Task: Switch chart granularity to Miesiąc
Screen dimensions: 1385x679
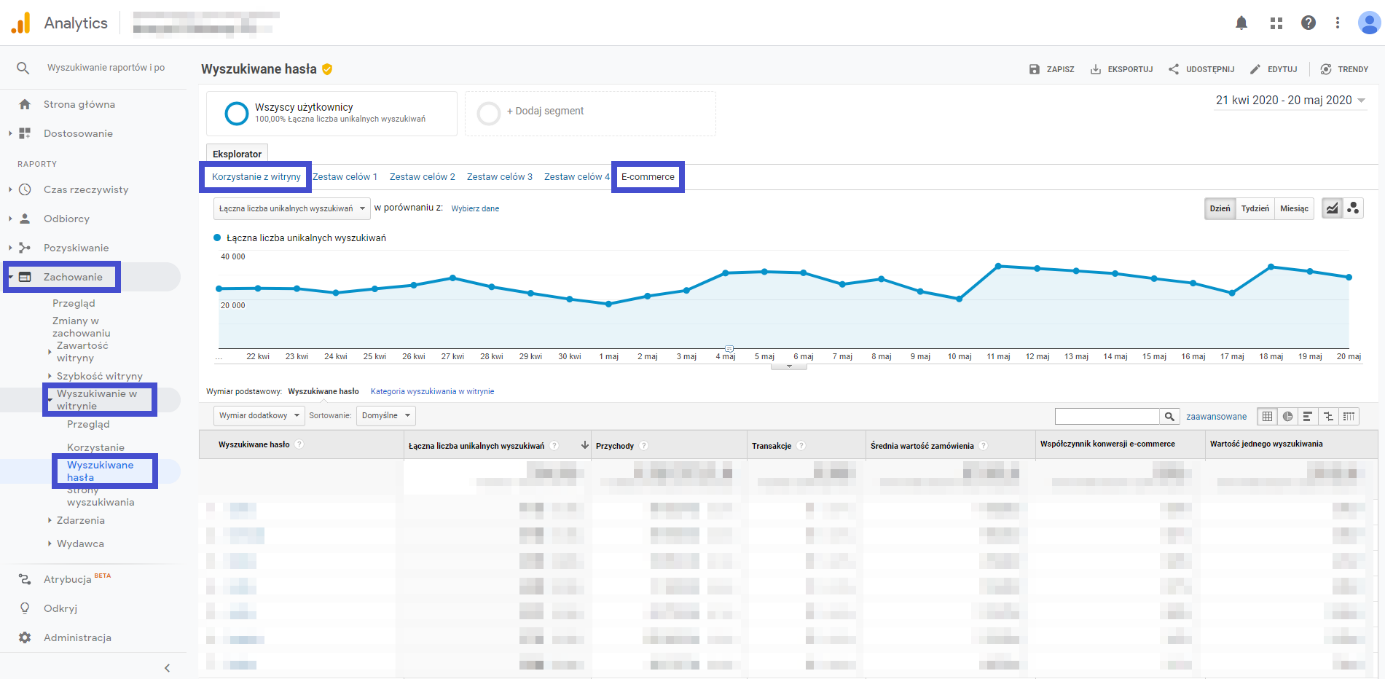Action: (x=1294, y=208)
